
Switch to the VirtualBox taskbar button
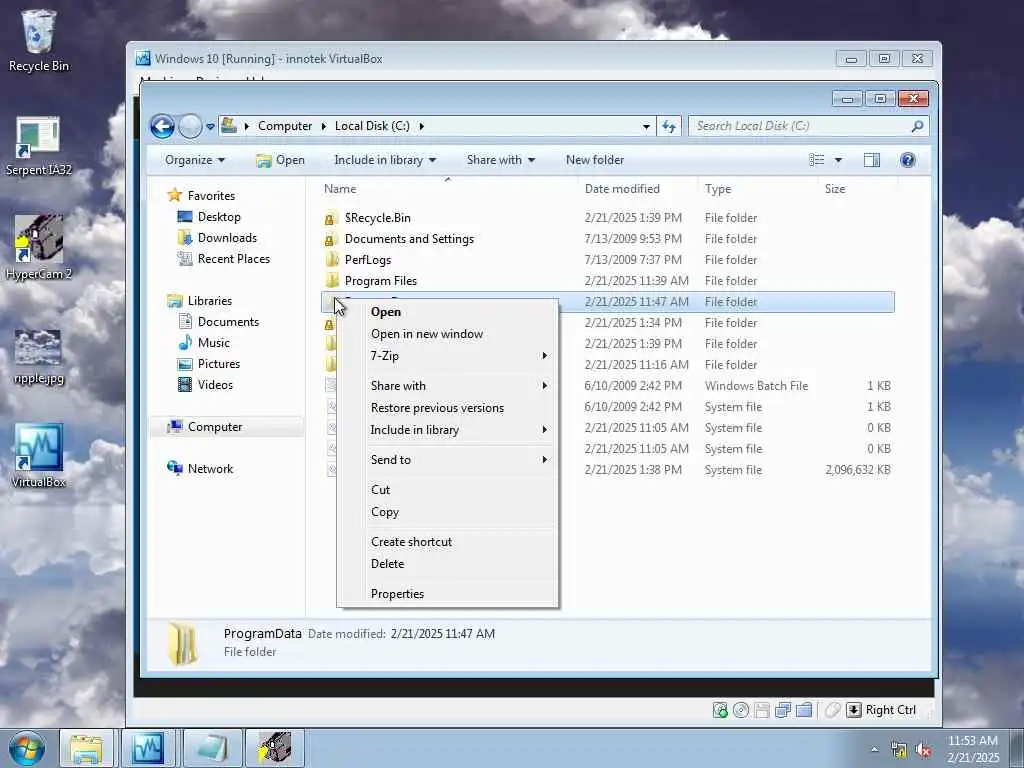pos(148,748)
